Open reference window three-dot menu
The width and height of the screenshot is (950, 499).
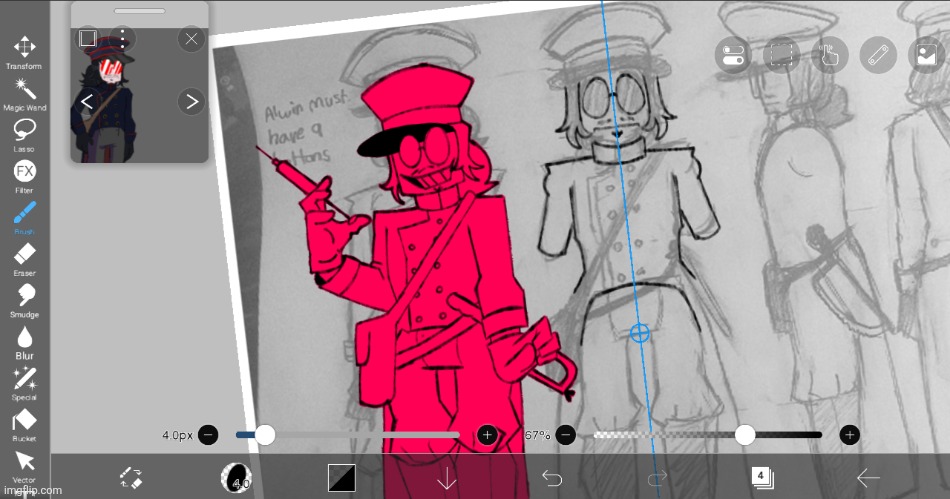(x=123, y=39)
